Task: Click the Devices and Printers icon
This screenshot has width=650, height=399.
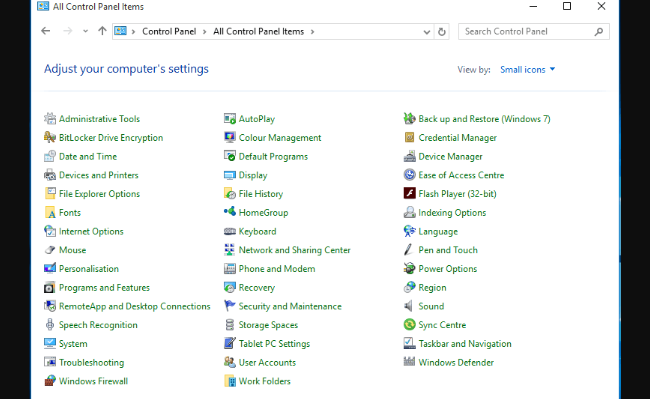Action: pyautogui.click(x=50, y=175)
